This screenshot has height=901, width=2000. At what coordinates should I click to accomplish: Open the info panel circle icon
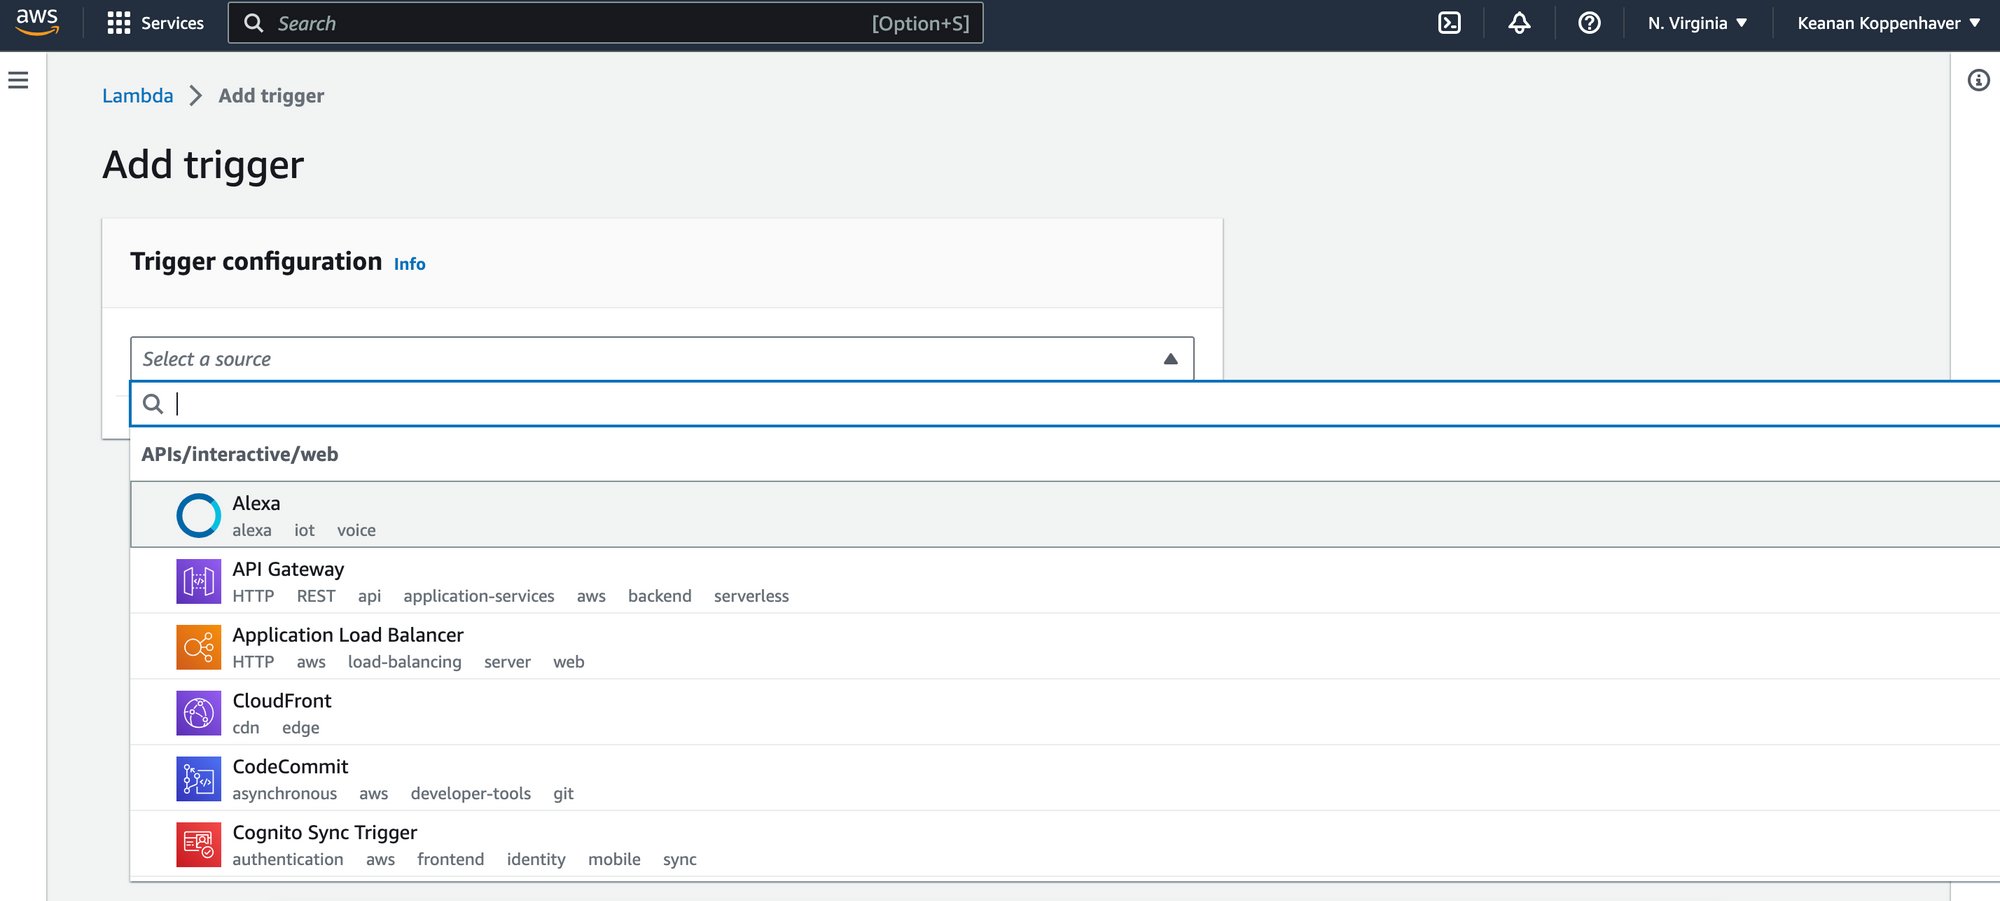click(1978, 80)
